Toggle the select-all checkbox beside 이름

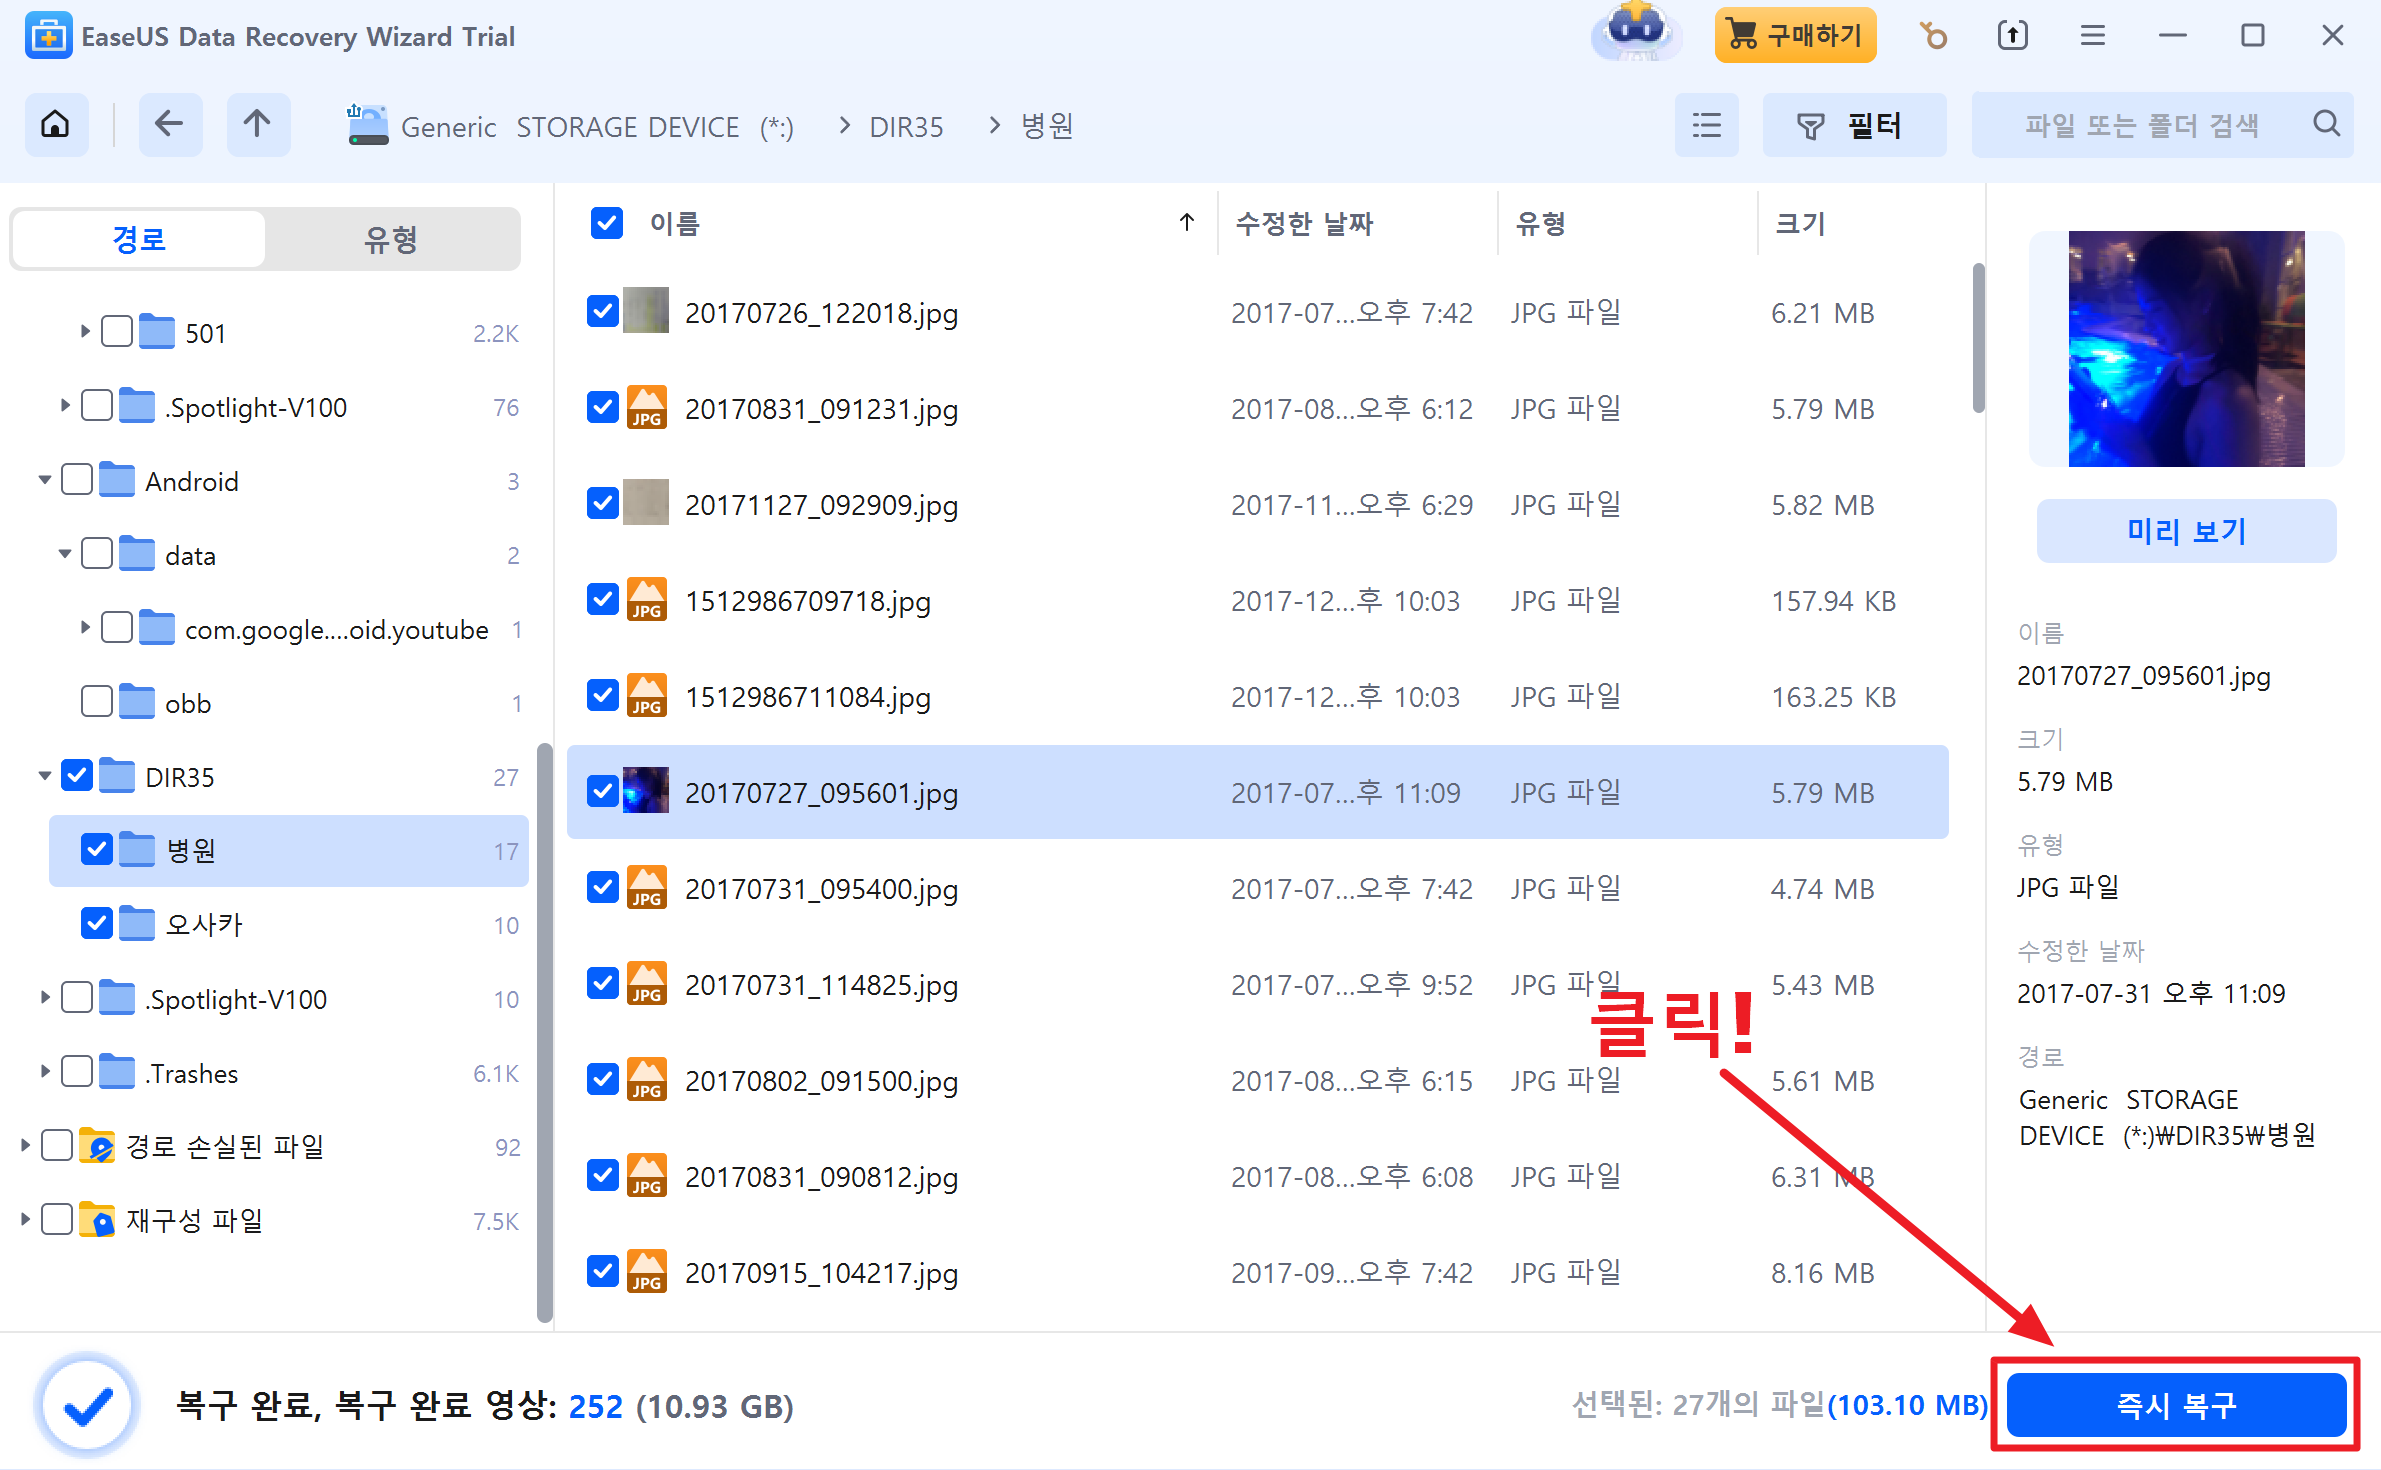606,223
